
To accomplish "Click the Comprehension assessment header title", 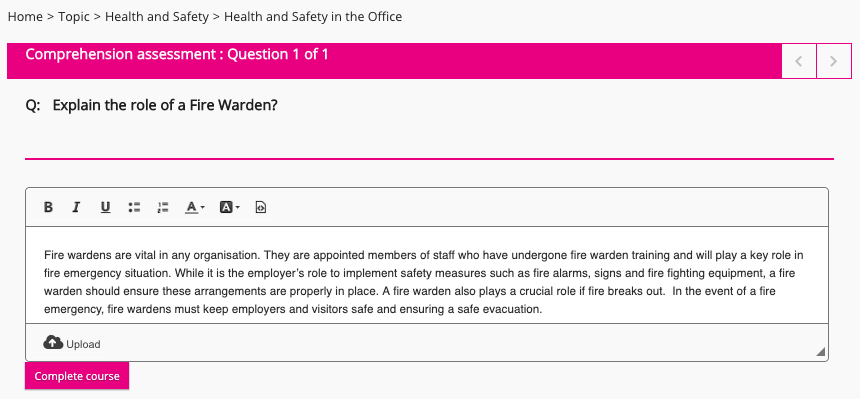I will pos(177,54).
